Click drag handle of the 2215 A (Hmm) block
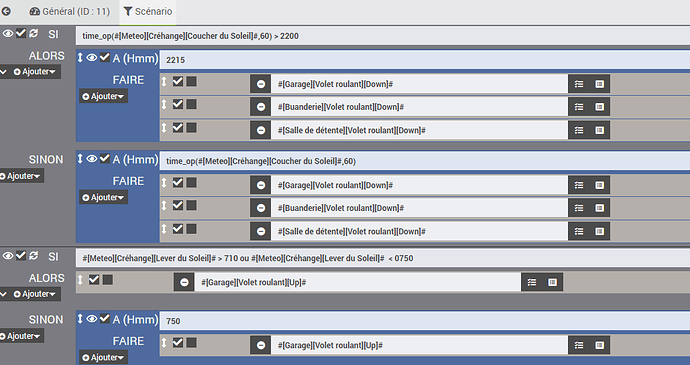 [x=80, y=58]
